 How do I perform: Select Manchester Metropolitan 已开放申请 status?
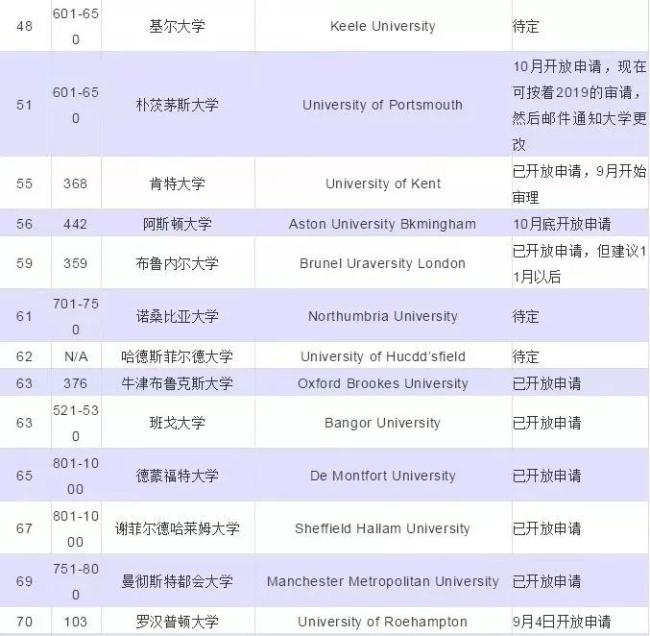point(547,581)
